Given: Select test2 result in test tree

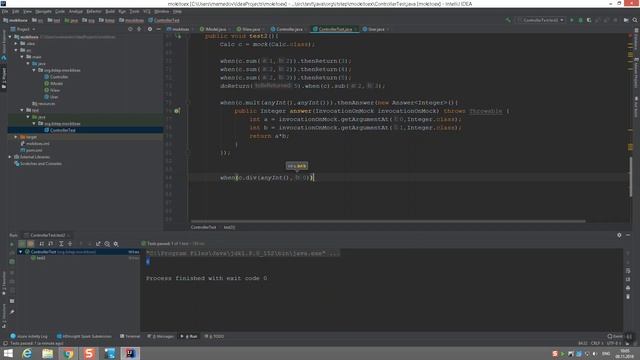Looking at the screenshot, I should point(38,258).
